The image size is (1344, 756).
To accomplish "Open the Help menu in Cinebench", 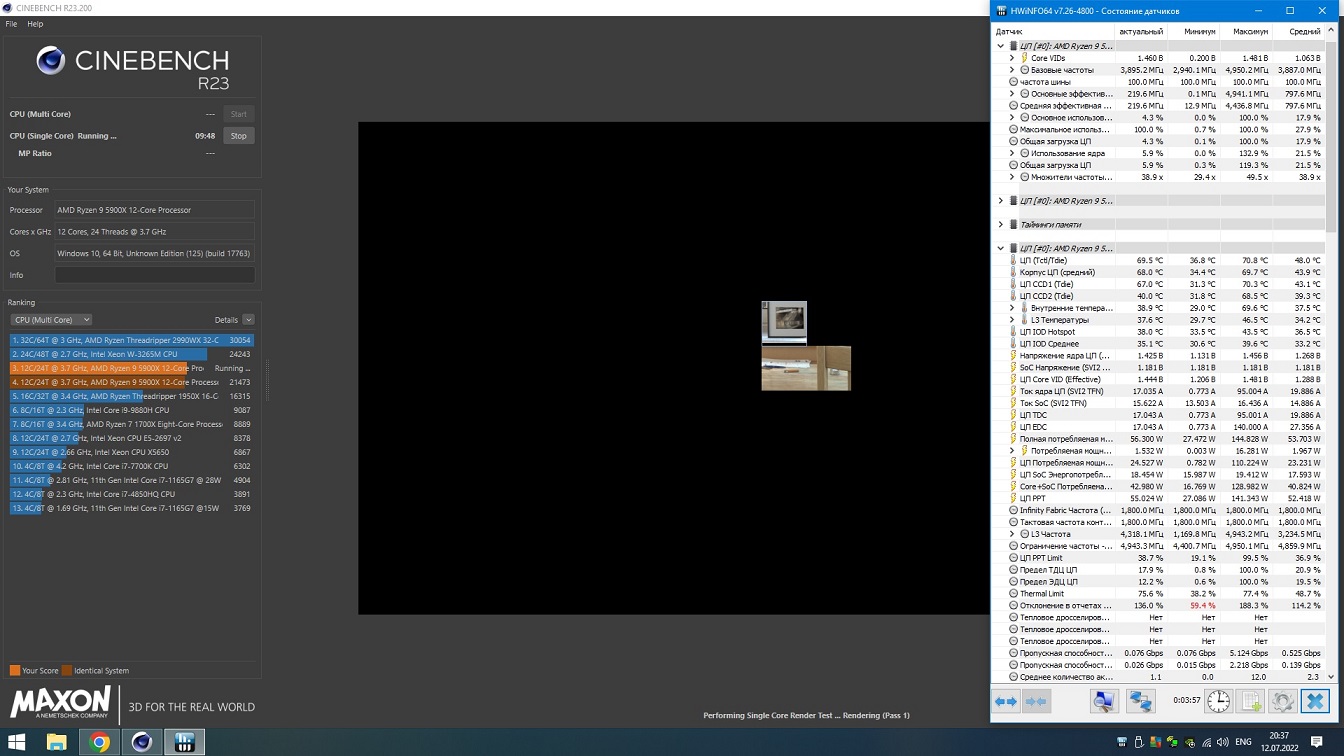I will coord(35,24).
